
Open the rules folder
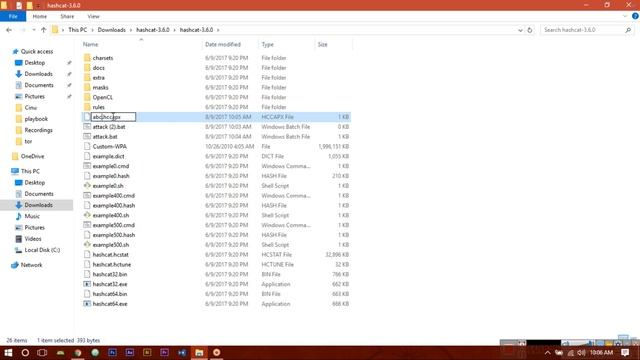98,107
